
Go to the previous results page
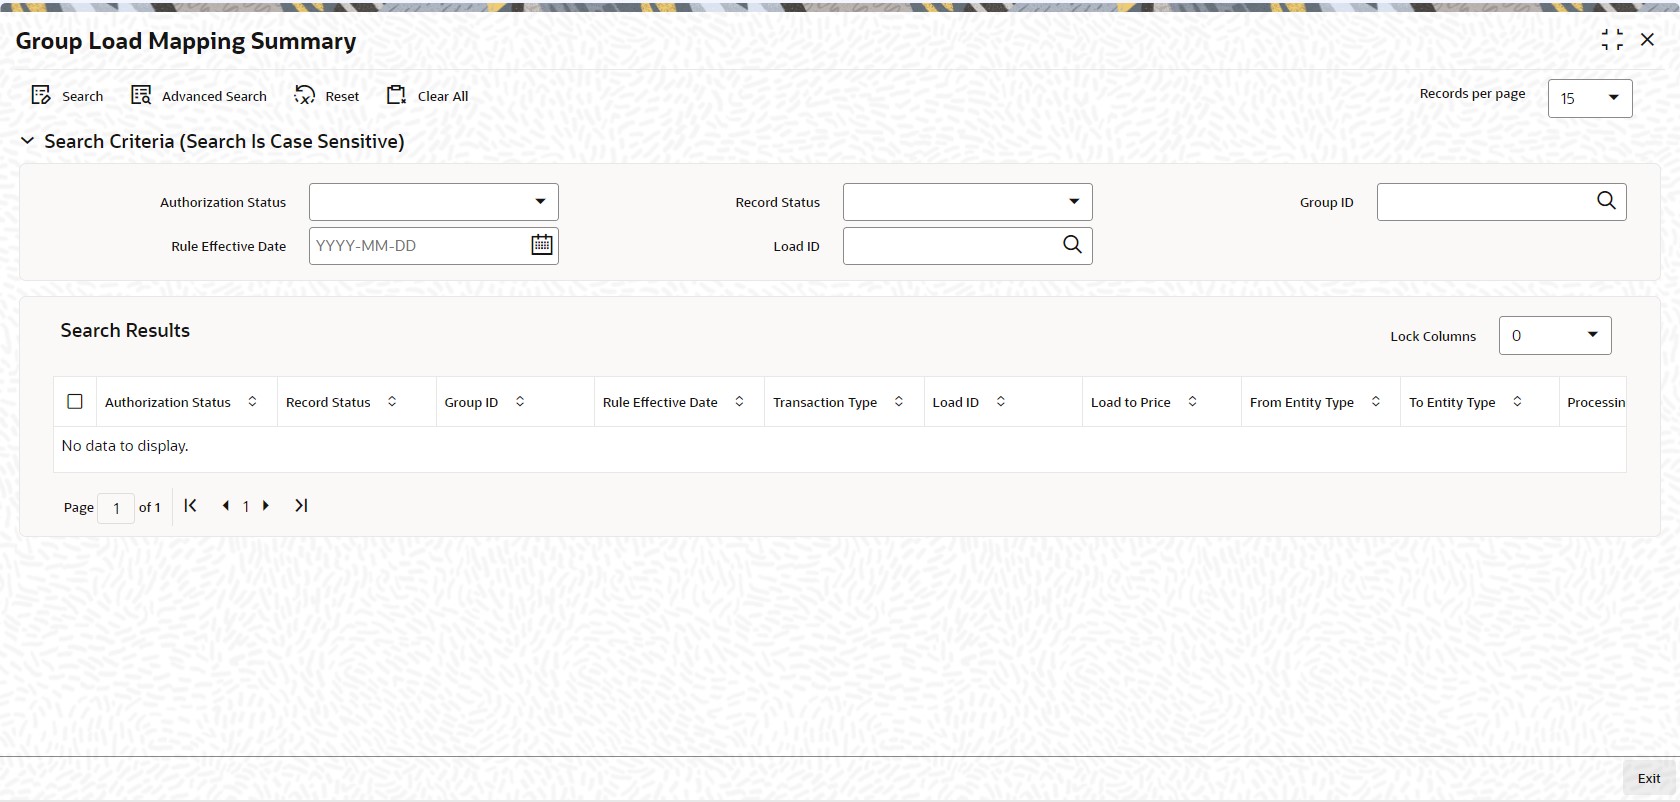click(226, 506)
